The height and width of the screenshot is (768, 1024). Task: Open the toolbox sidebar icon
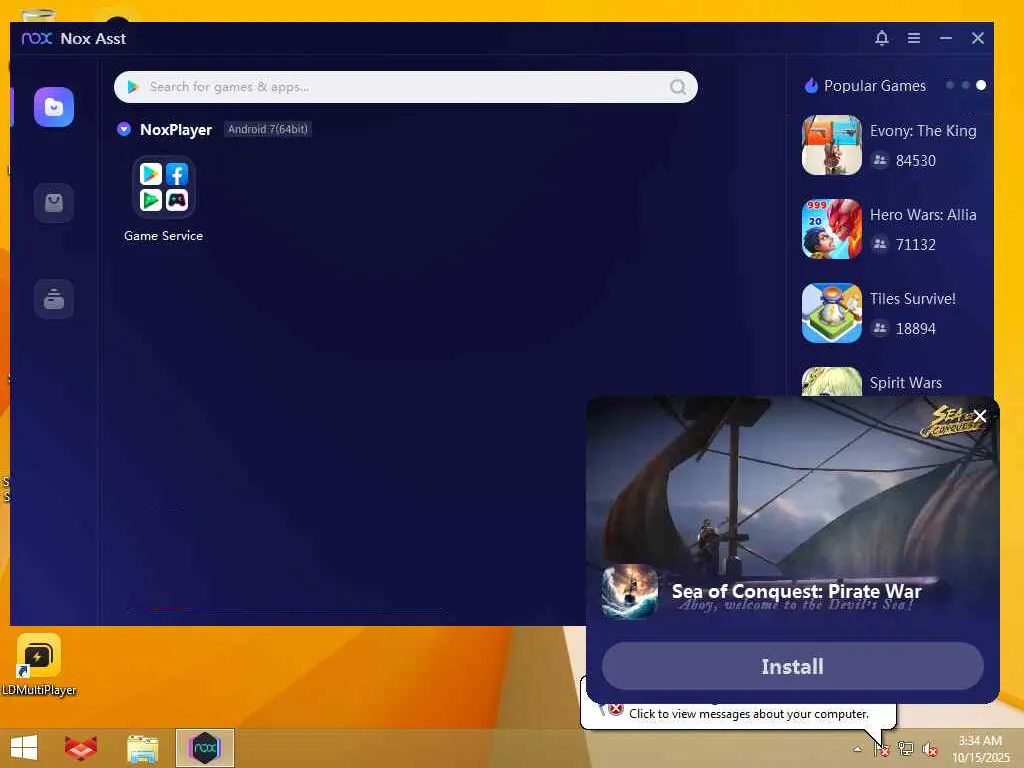pos(54,298)
